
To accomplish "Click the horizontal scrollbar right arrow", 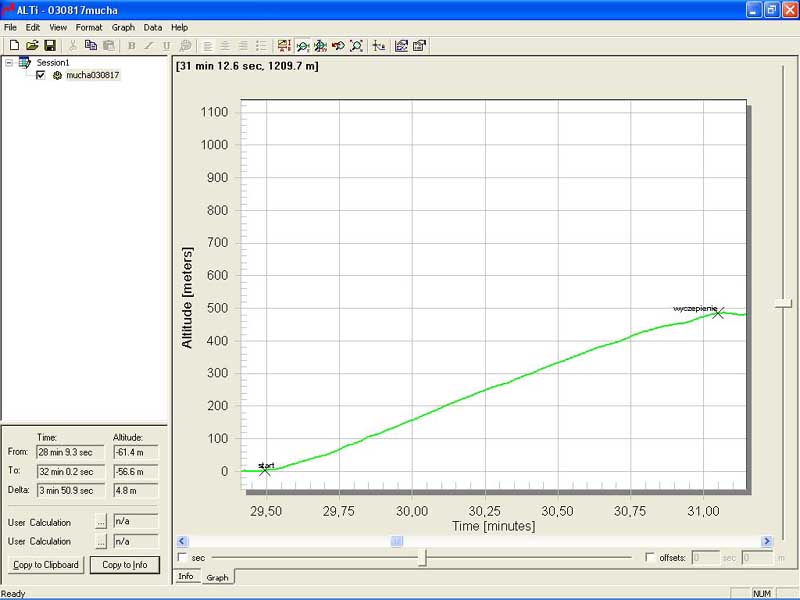I will point(767,541).
